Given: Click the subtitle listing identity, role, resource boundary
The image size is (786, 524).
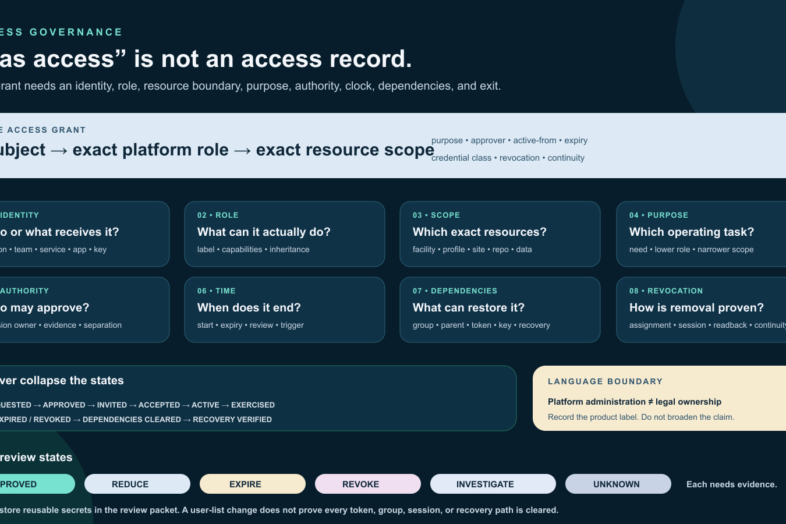Looking at the screenshot, I should pyautogui.click(x=250, y=86).
